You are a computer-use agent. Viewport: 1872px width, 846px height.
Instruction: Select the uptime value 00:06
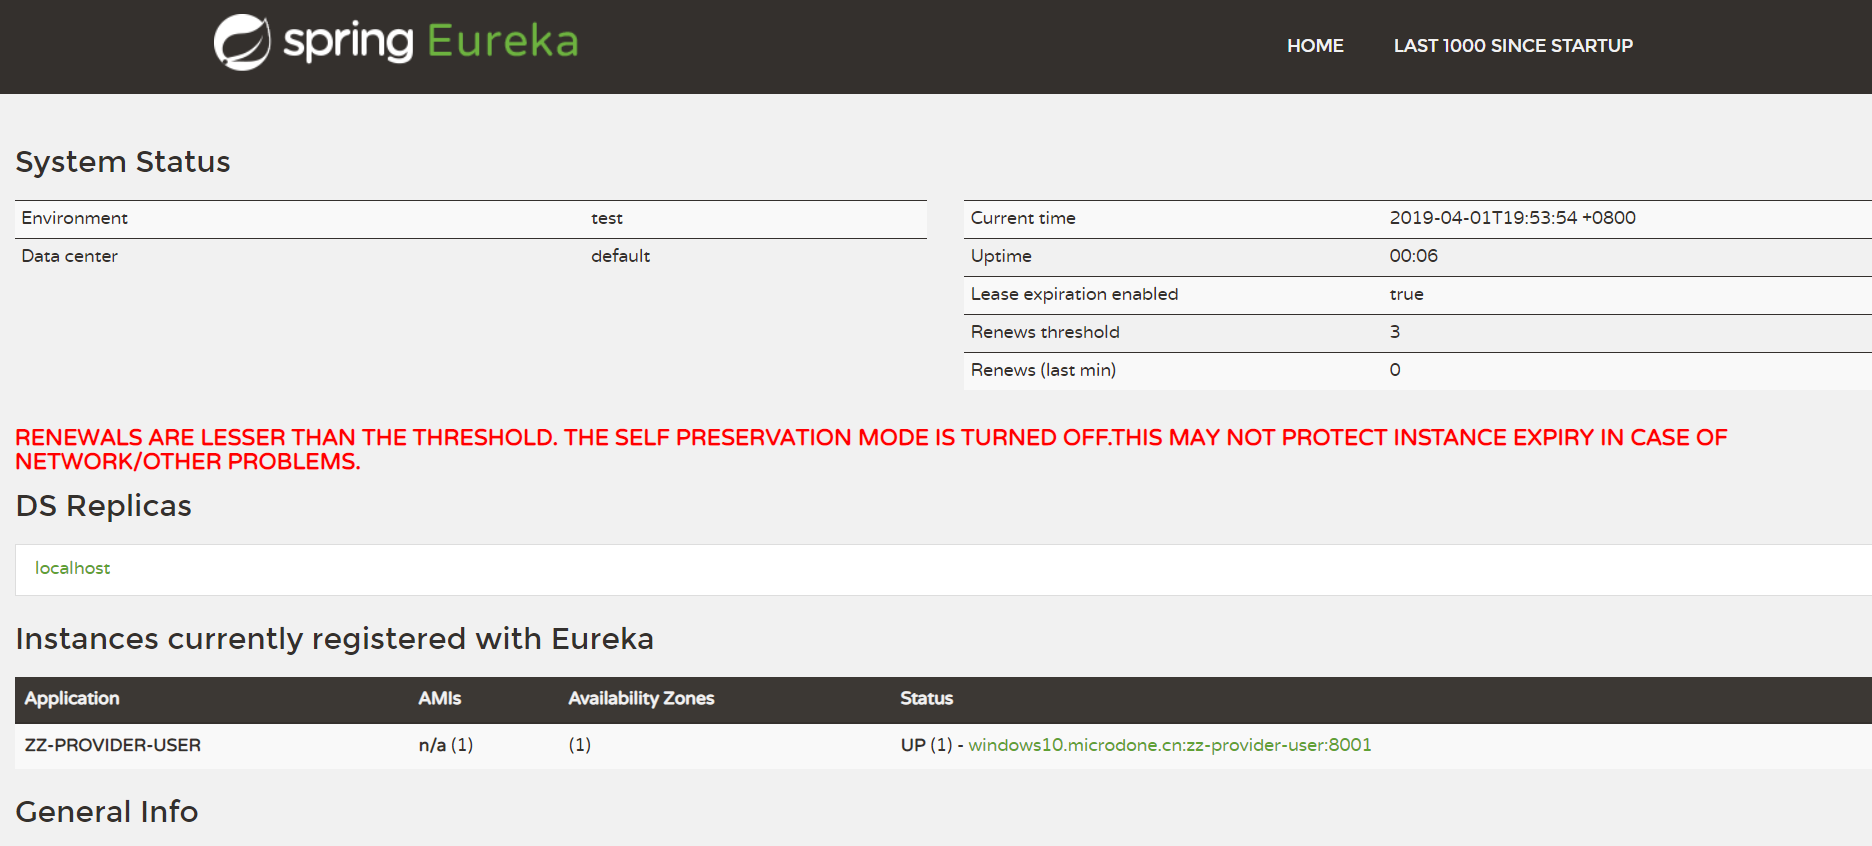(x=1413, y=256)
